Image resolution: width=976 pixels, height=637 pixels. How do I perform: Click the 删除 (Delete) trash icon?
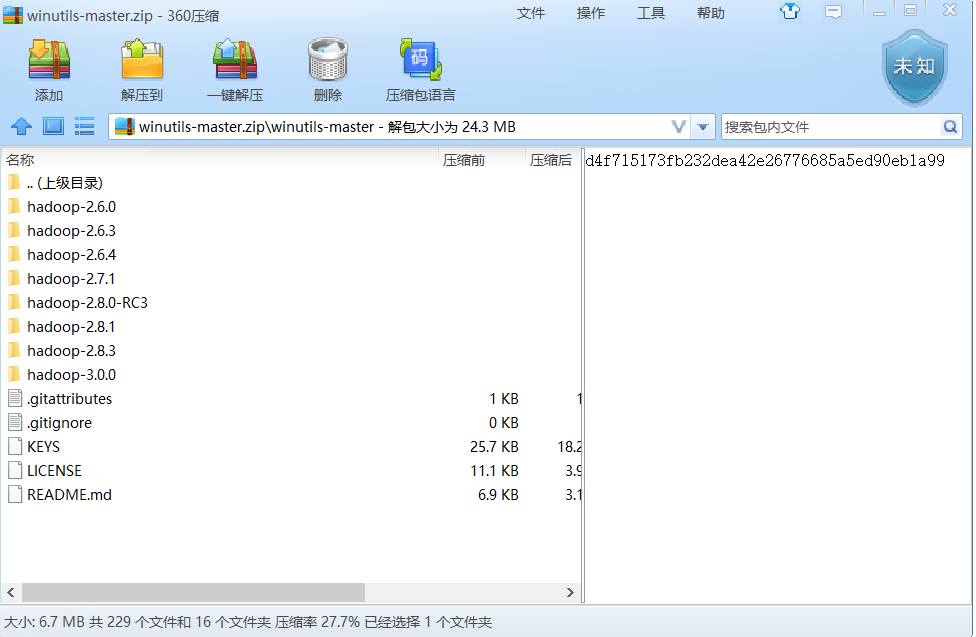[x=327, y=60]
